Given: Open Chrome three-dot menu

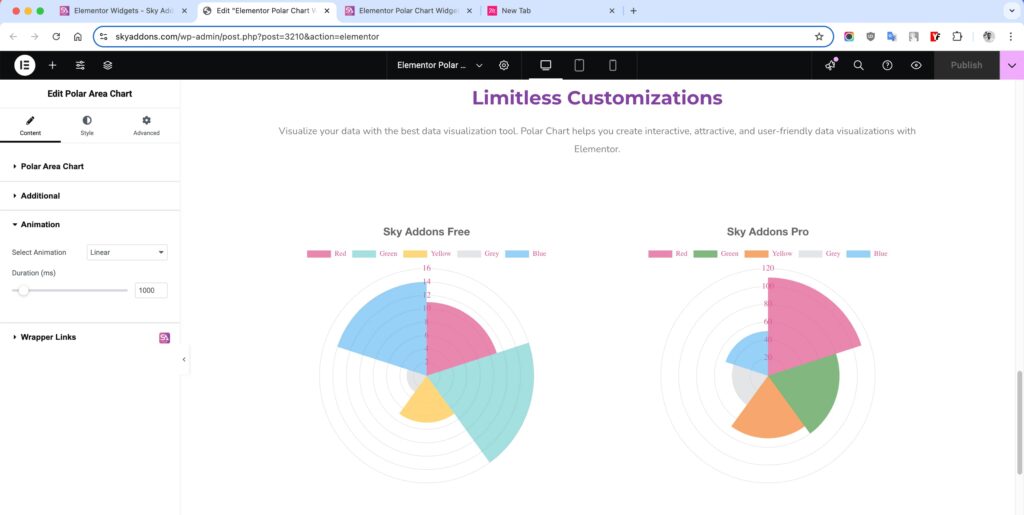Looking at the screenshot, I should (1010, 37).
